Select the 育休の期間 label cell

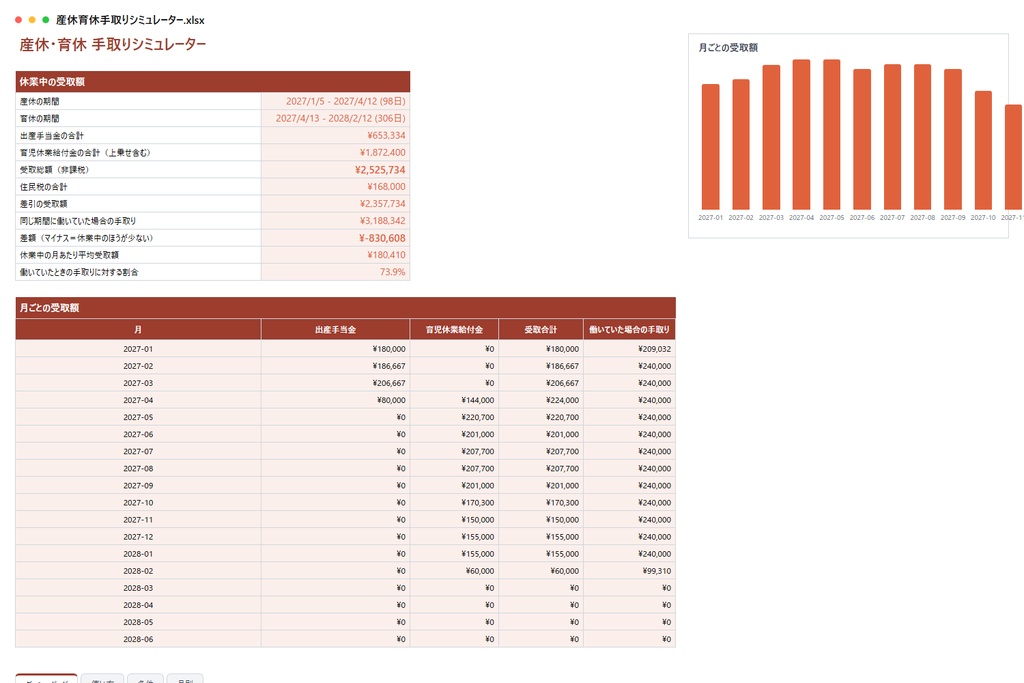coord(138,118)
